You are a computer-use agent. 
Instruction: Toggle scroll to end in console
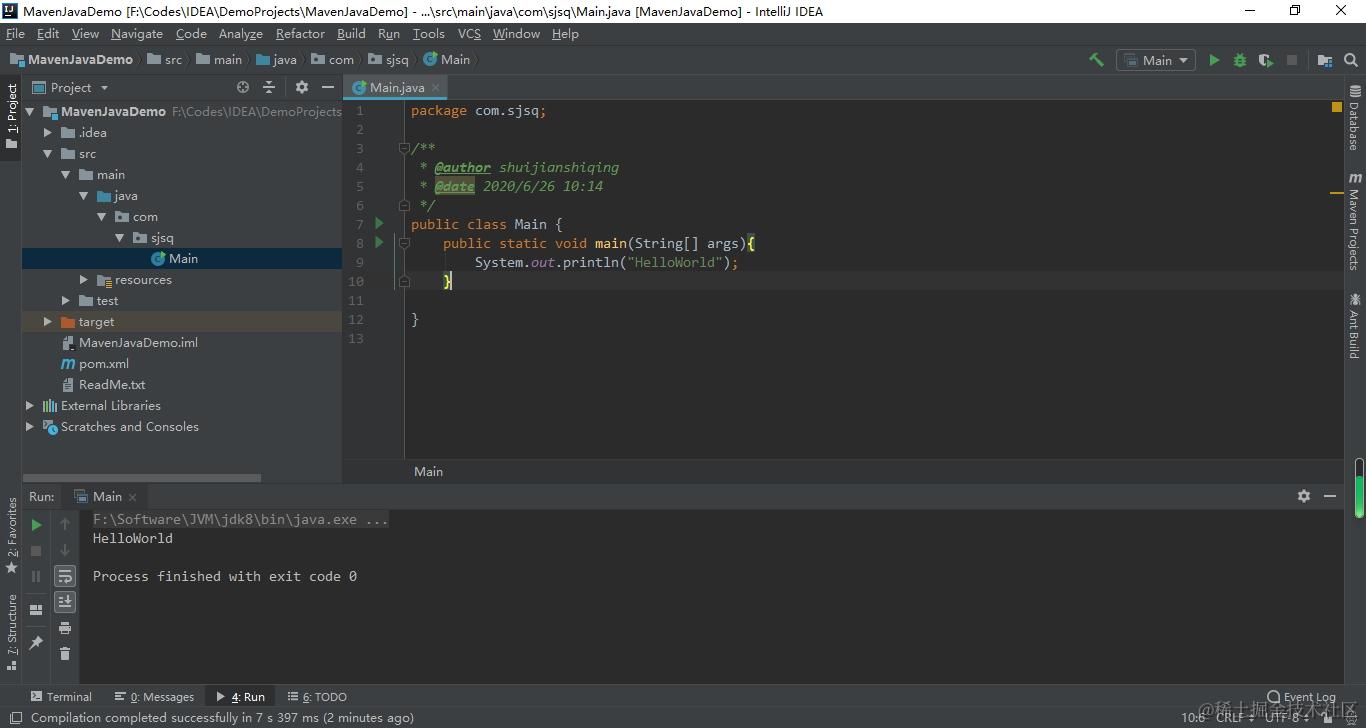tap(65, 602)
